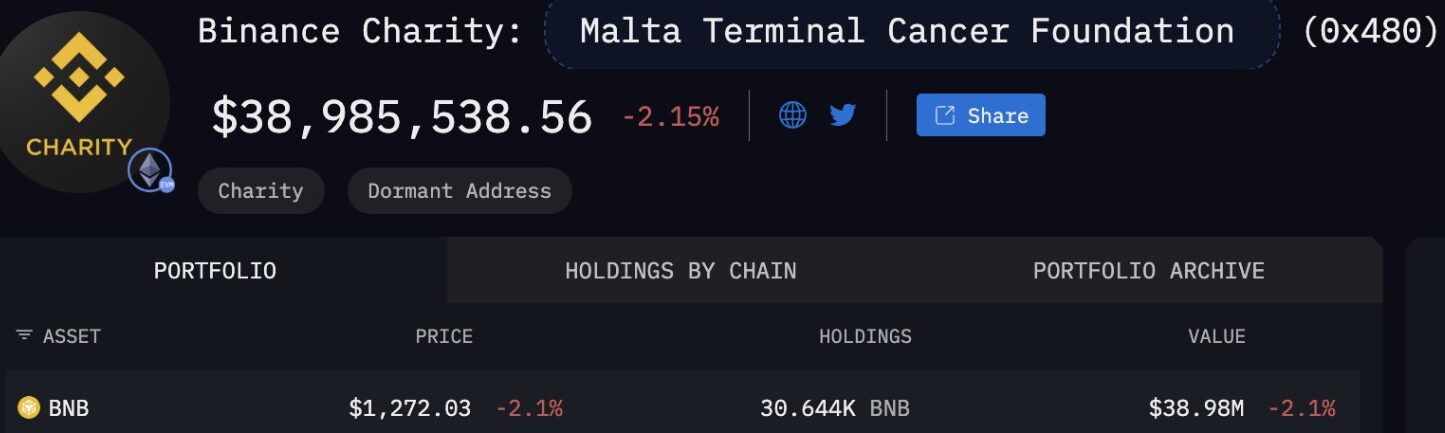The height and width of the screenshot is (433, 1445).
Task: Open the website globe icon
Action: point(792,115)
